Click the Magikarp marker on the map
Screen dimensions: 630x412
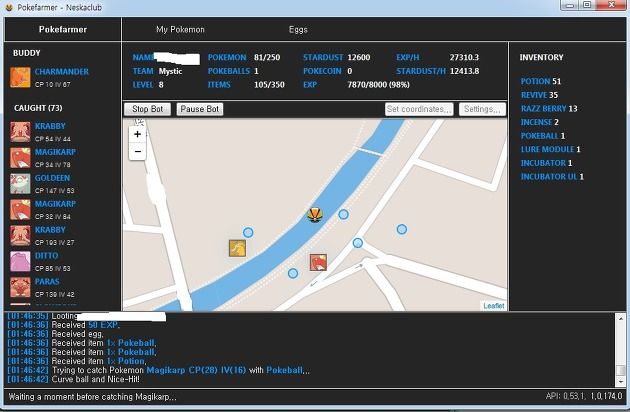[318, 262]
